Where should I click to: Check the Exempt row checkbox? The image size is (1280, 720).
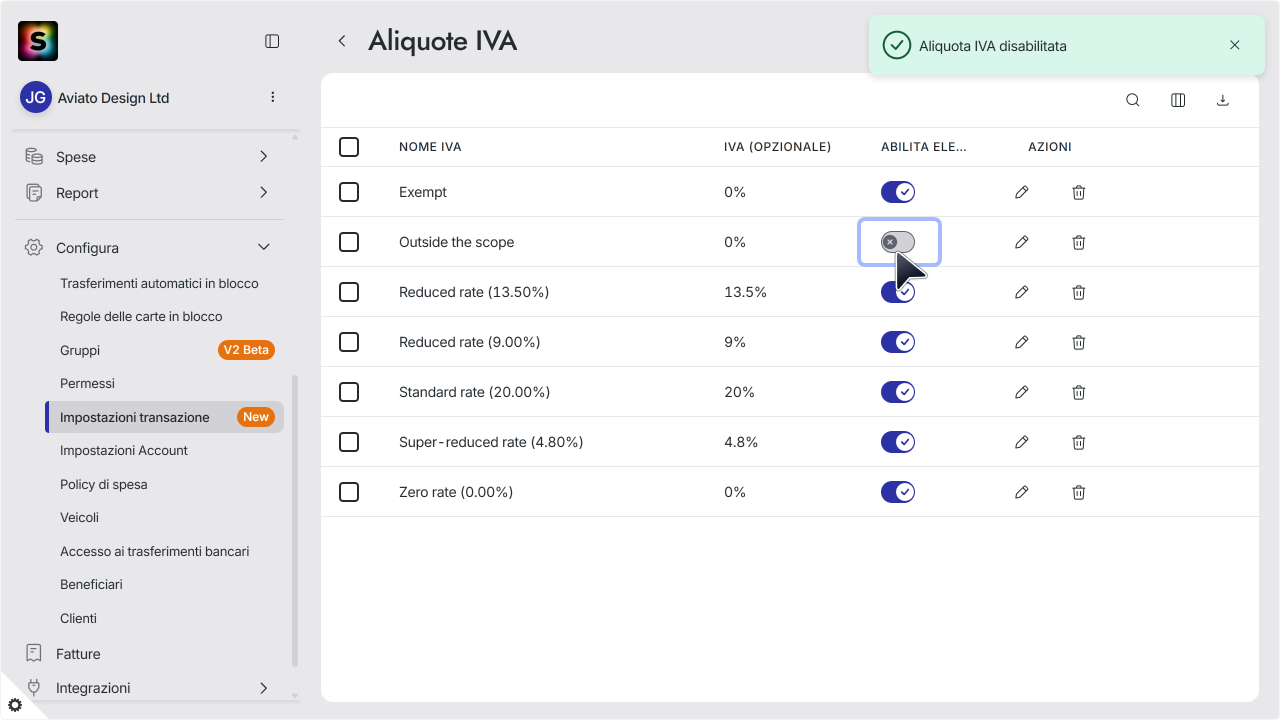click(349, 192)
